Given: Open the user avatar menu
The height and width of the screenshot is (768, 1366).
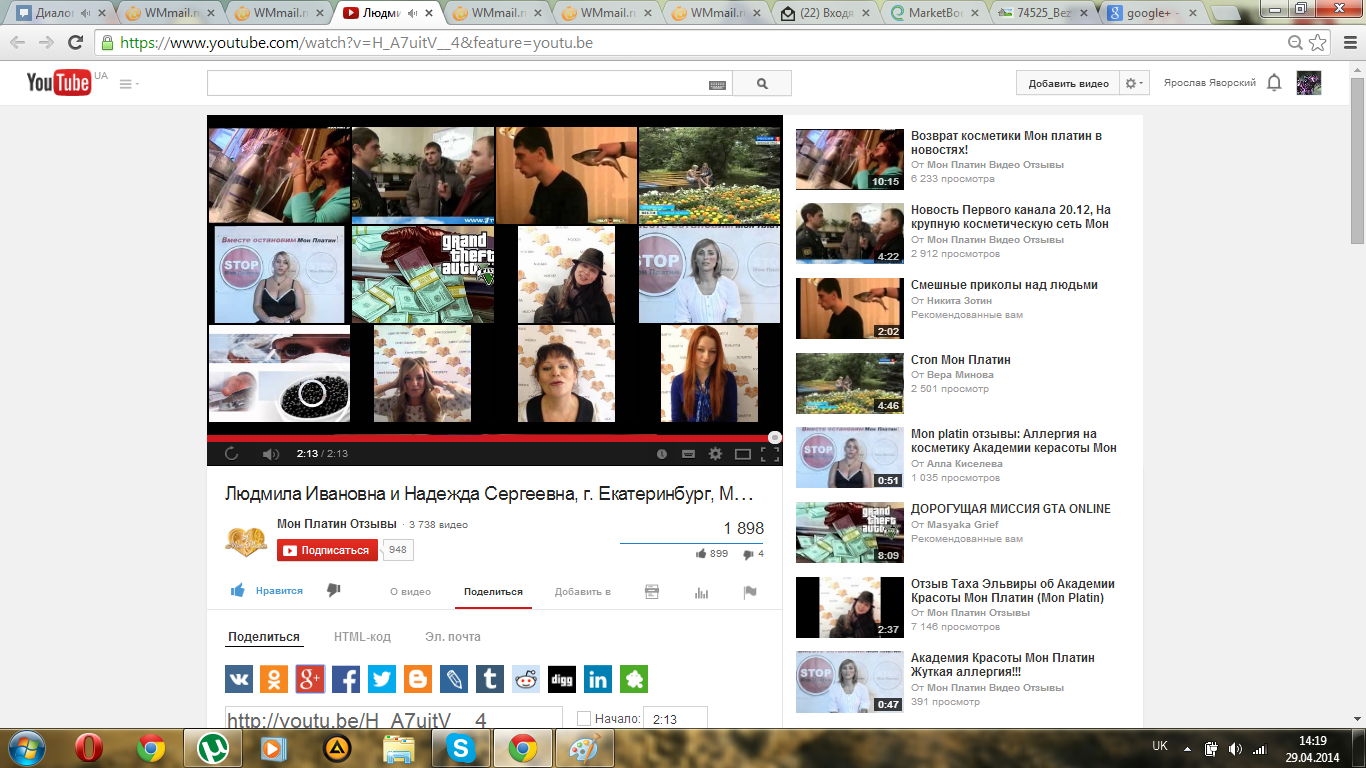Looking at the screenshot, I should (1309, 83).
